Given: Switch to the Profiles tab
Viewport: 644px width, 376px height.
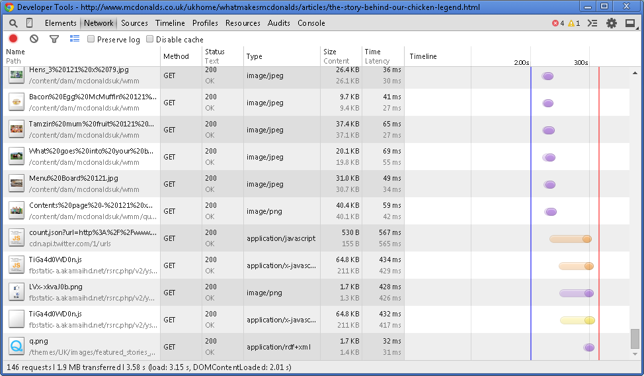Looking at the screenshot, I should click(x=205, y=23).
